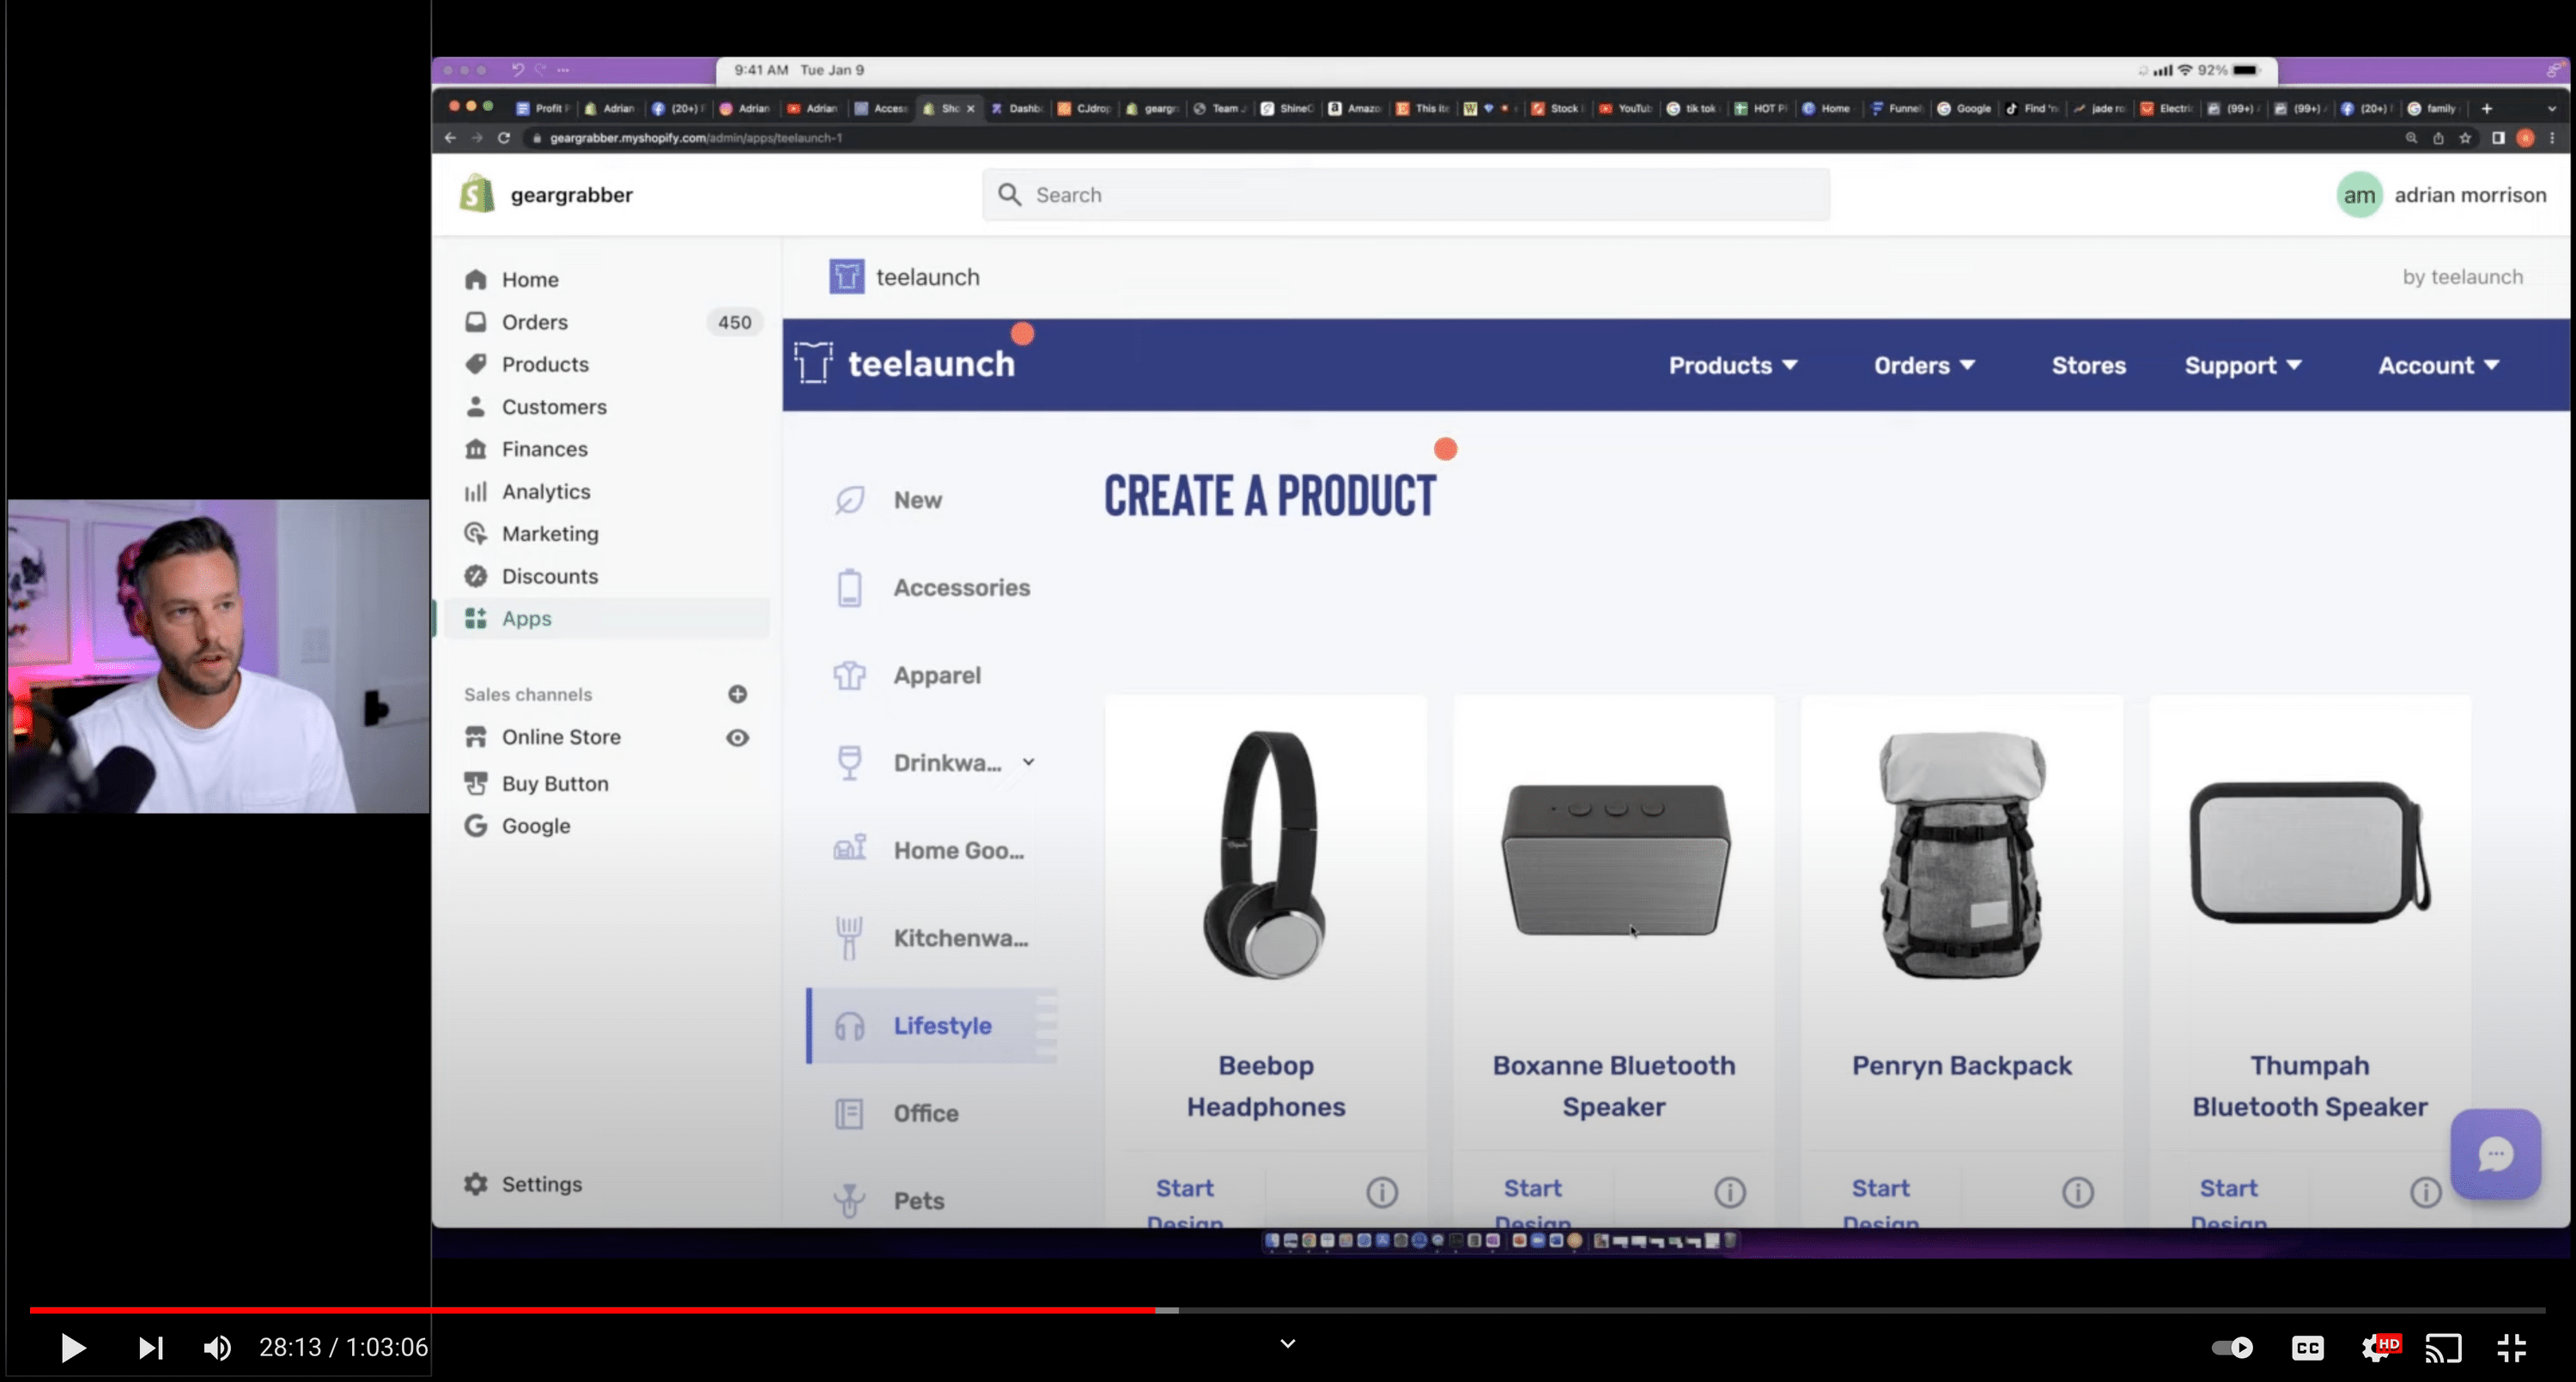Open Products tag icon in sidebar
This screenshot has height=1382, width=2576.
[x=476, y=364]
